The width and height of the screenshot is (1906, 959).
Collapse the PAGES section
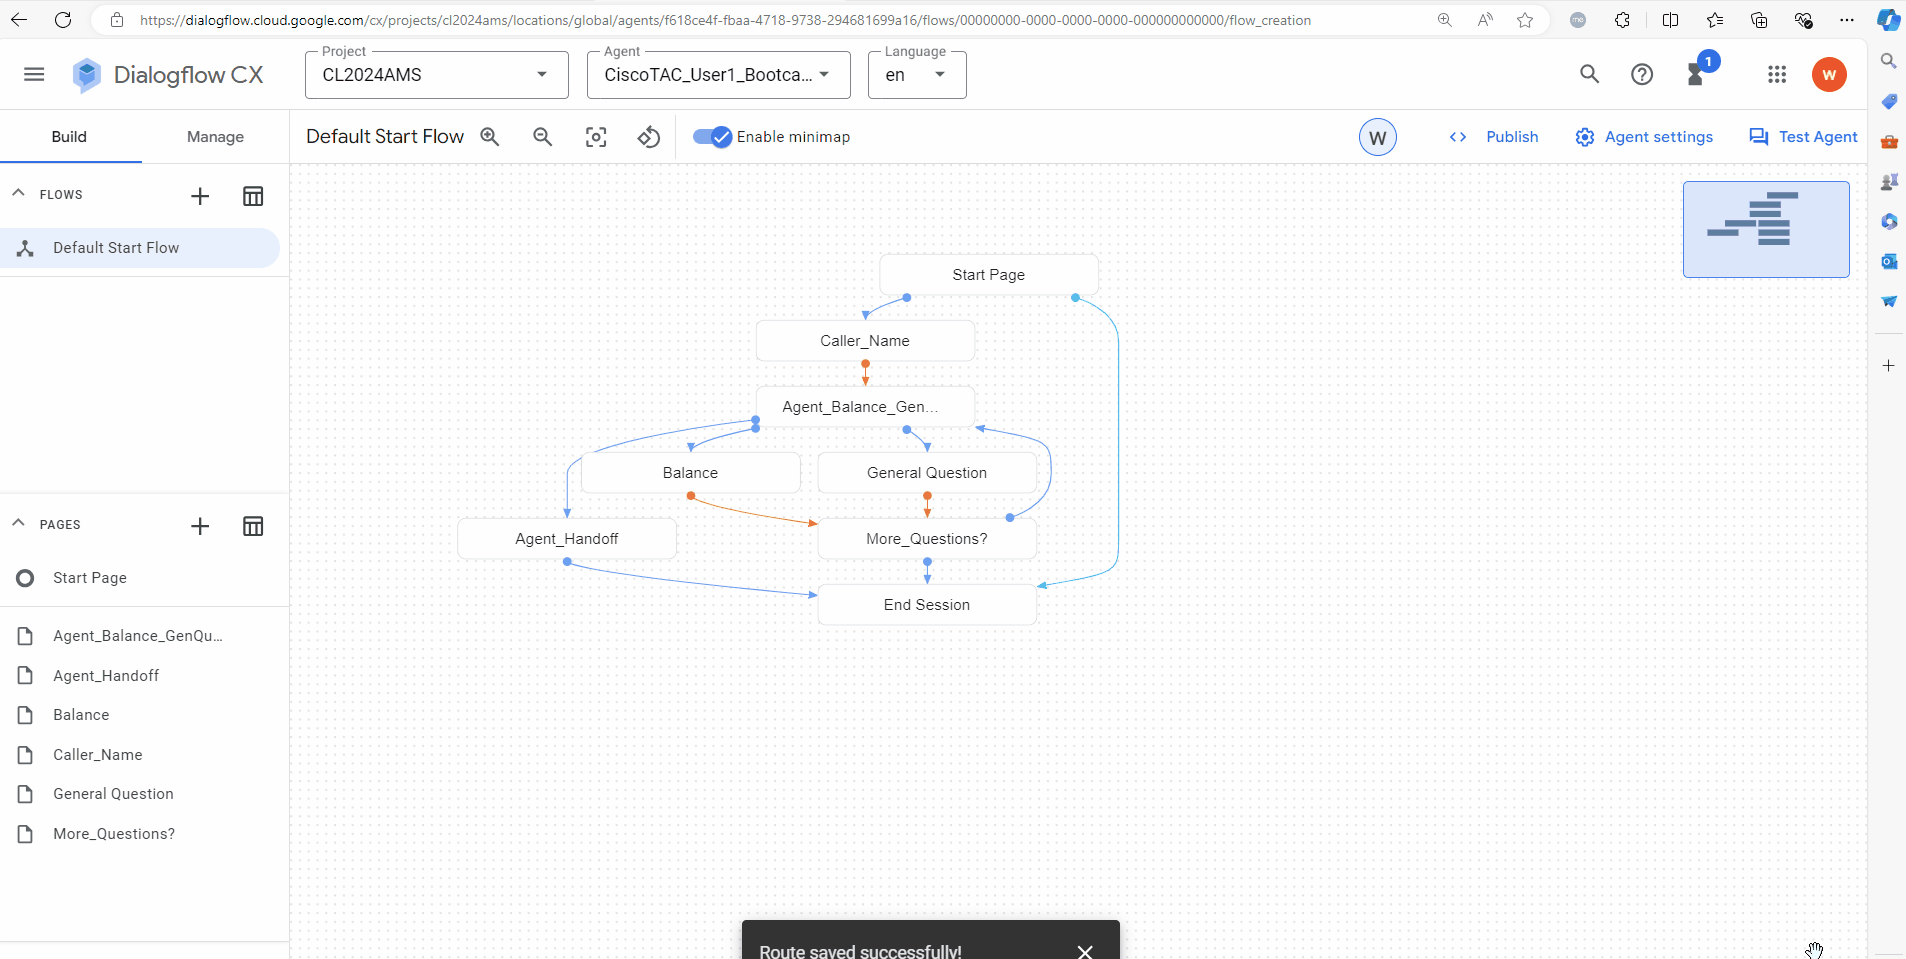coord(18,523)
